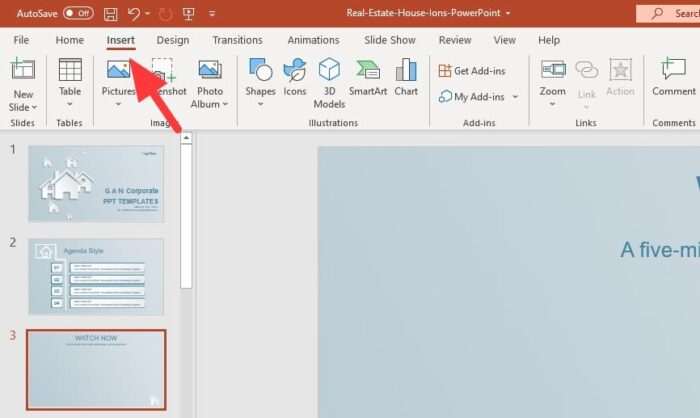
Task: Select slide 2 Agenda Style thumbnail
Action: [x=96, y=276]
